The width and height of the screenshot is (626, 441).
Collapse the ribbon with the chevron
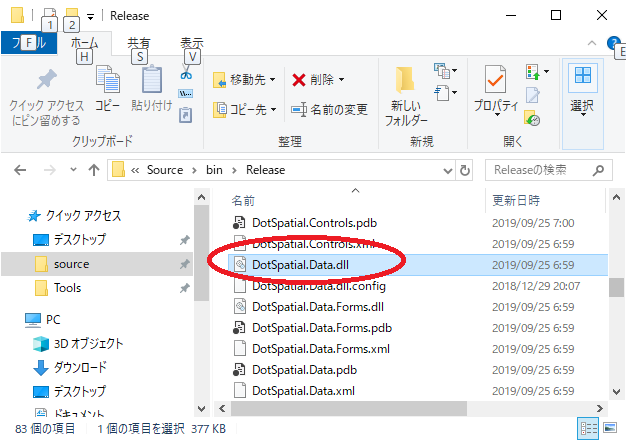tap(592, 43)
